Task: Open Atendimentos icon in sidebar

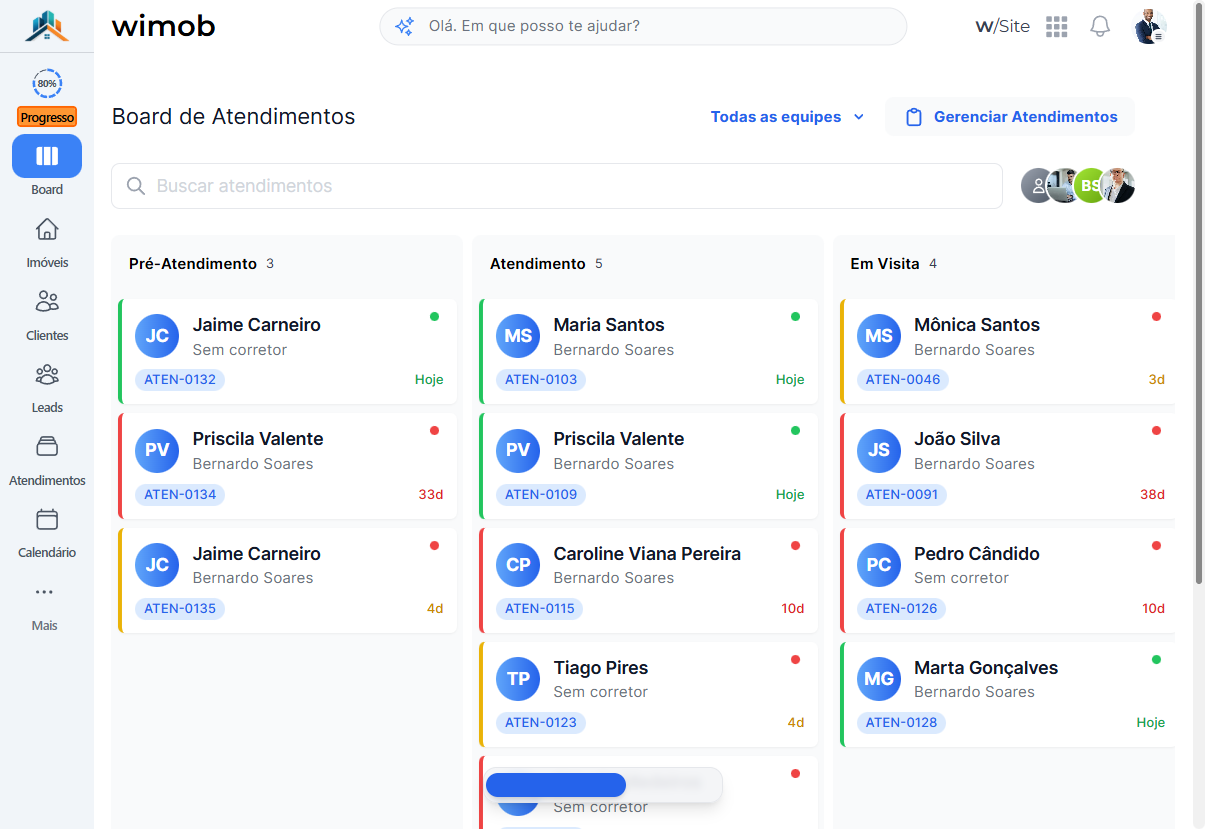Action: (47, 446)
